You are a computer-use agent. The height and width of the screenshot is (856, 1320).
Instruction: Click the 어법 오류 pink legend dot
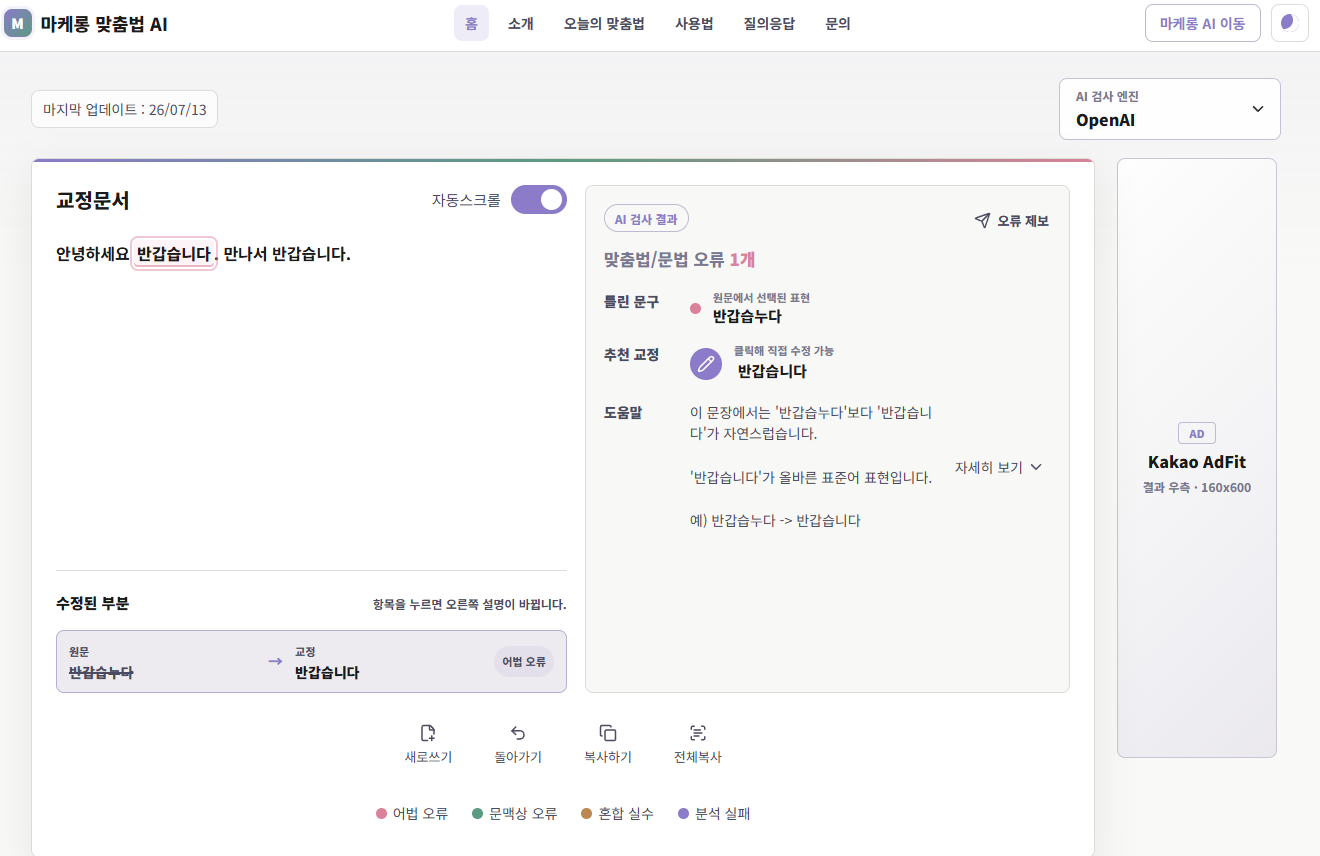[381, 814]
